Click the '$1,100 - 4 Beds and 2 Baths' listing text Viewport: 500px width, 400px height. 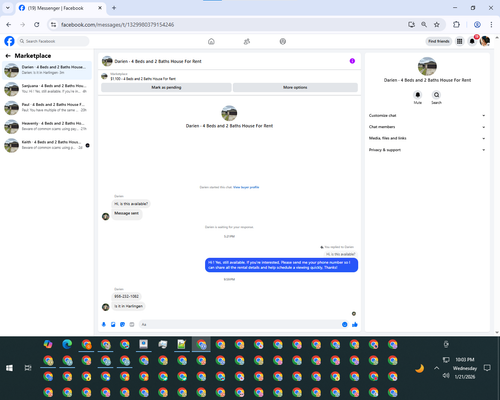[143, 79]
